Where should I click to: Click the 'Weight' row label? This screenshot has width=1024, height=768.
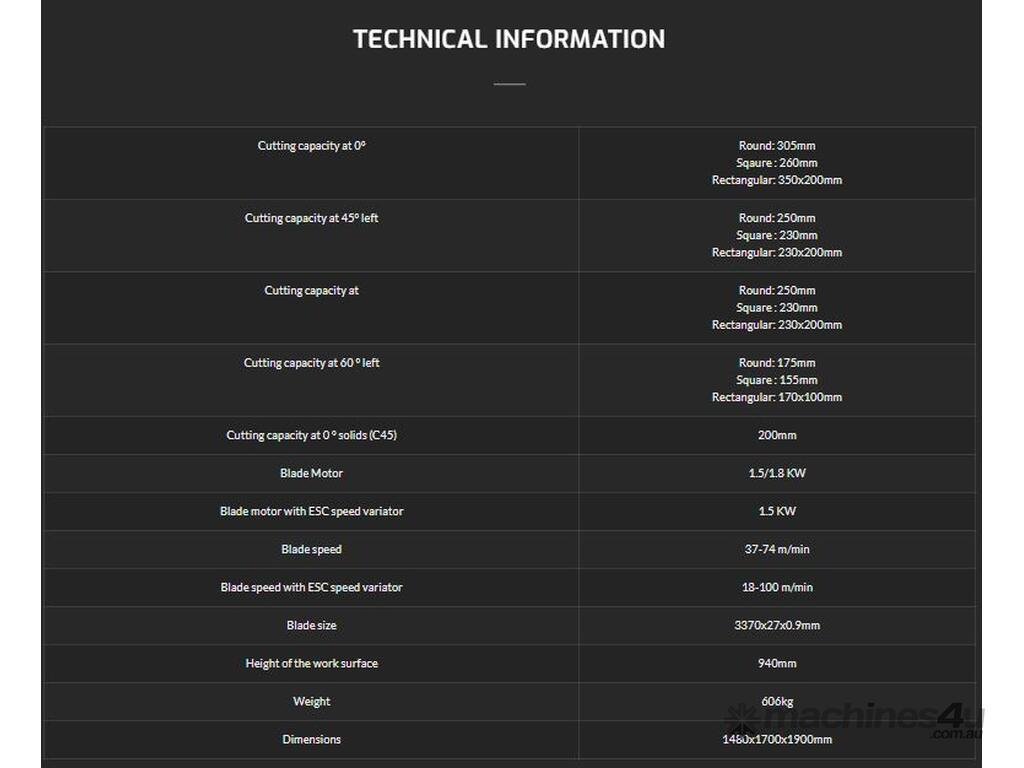[x=312, y=701]
